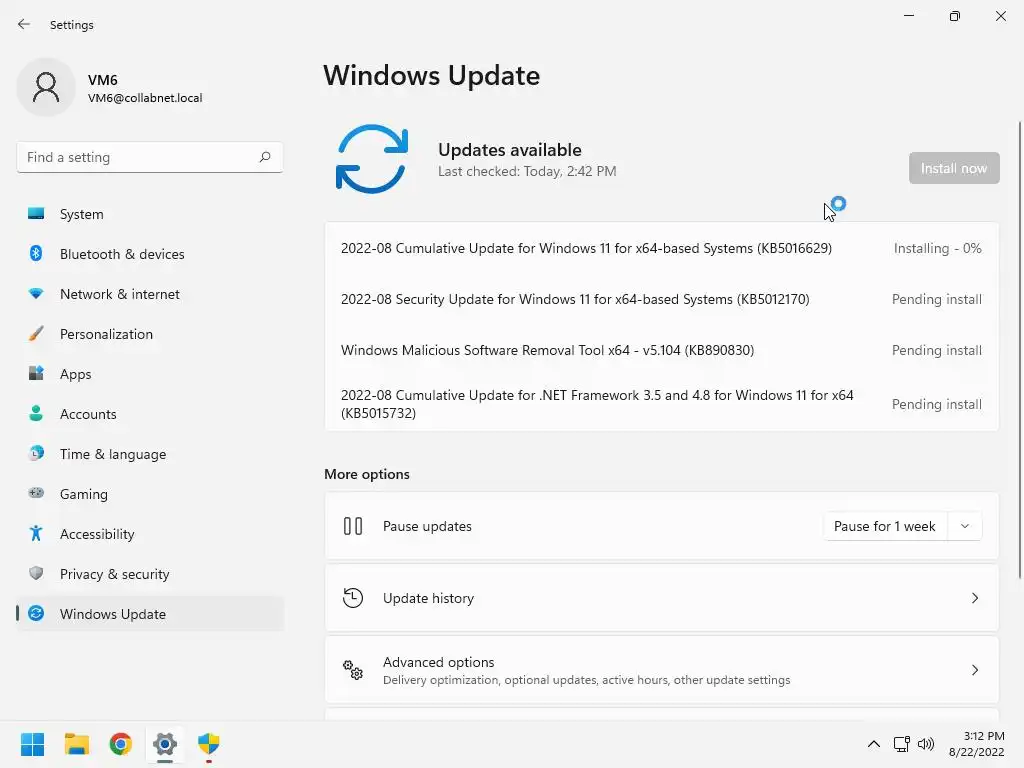The height and width of the screenshot is (768, 1024).
Task: Click the Apps icon in sidebar
Action: point(36,374)
